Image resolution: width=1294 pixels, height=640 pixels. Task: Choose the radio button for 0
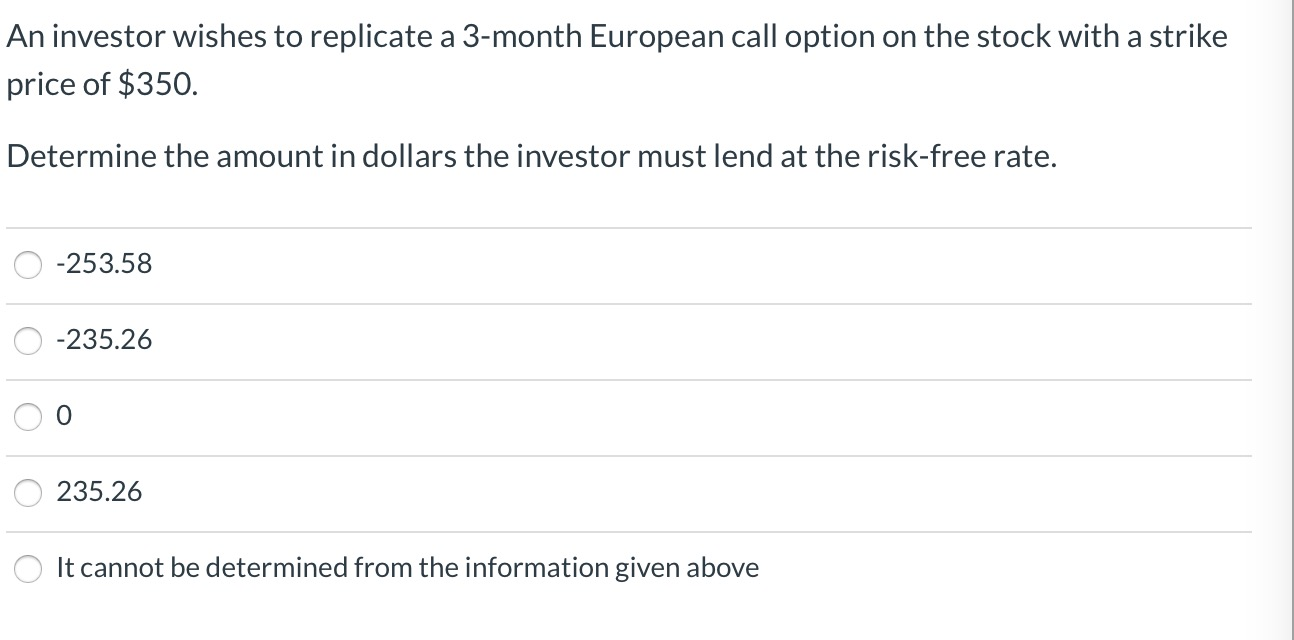pos(28,417)
